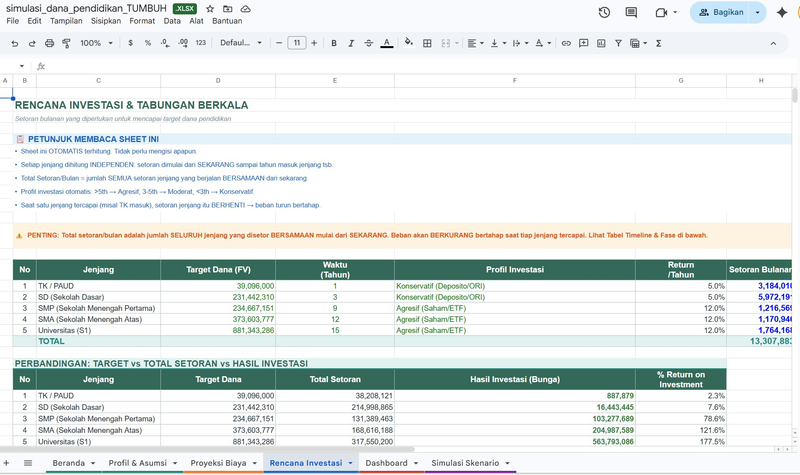Click the video call camera icon

coord(662,12)
